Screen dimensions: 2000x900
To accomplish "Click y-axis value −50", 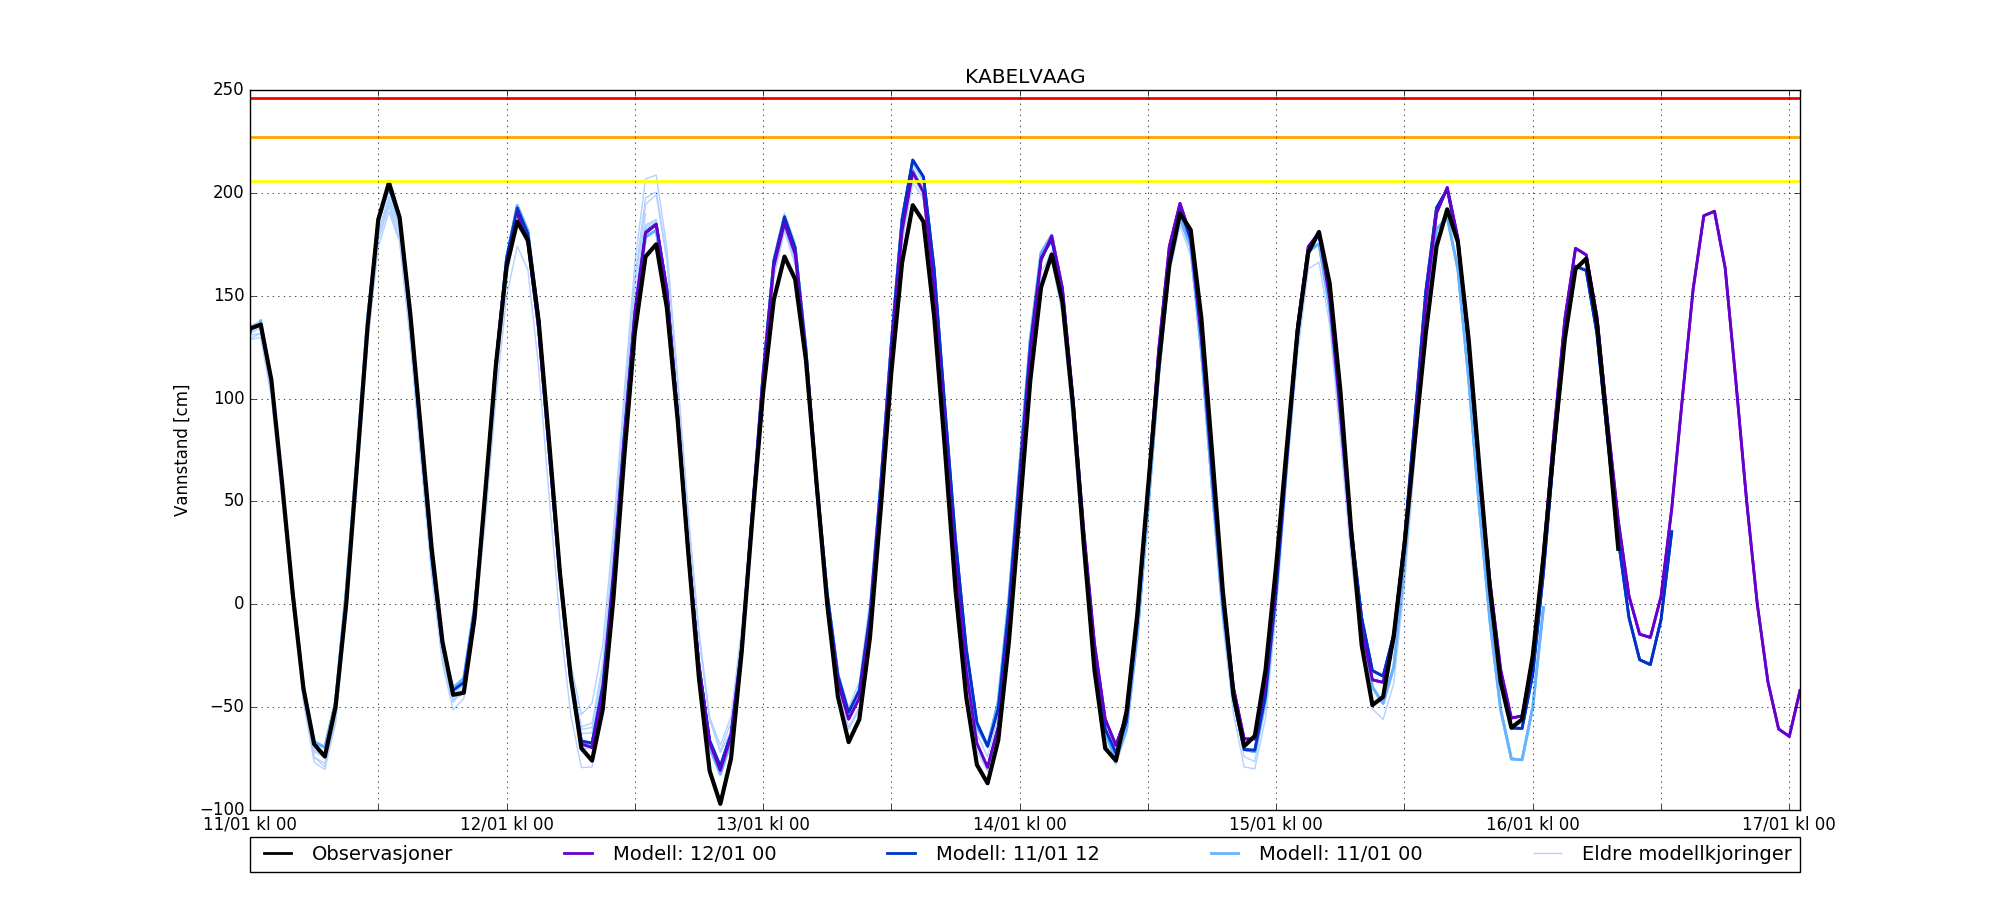I will (226, 707).
